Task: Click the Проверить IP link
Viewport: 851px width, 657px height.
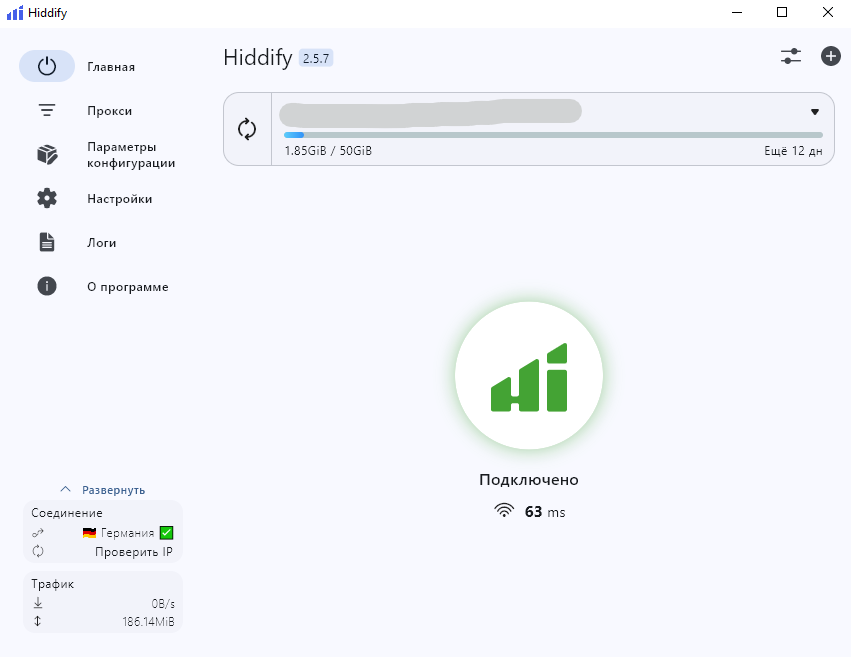Action: (x=133, y=551)
